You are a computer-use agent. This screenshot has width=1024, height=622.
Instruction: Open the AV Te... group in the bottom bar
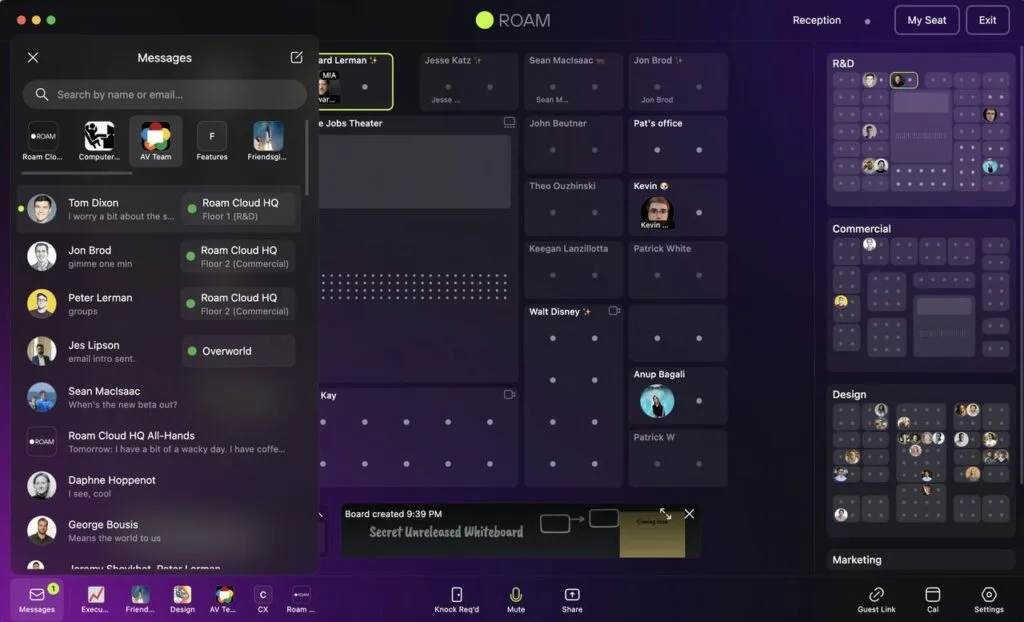[223, 599]
